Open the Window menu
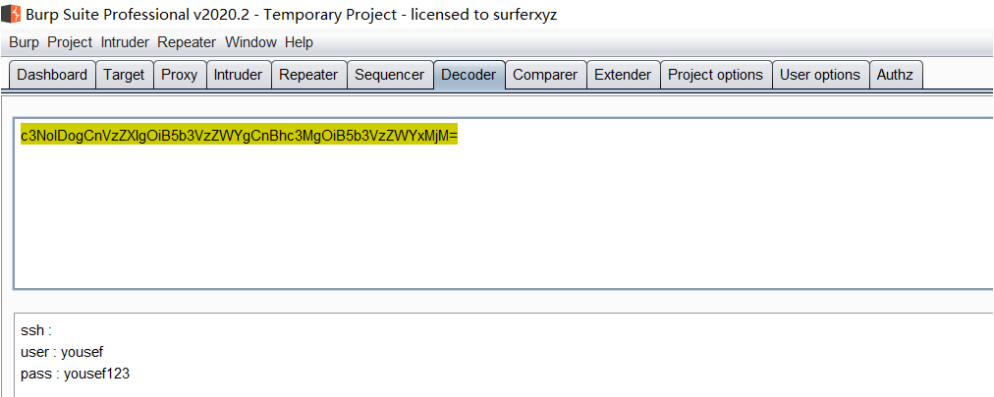This screenshot has height=397, width=994. click(x=251, y=42)
